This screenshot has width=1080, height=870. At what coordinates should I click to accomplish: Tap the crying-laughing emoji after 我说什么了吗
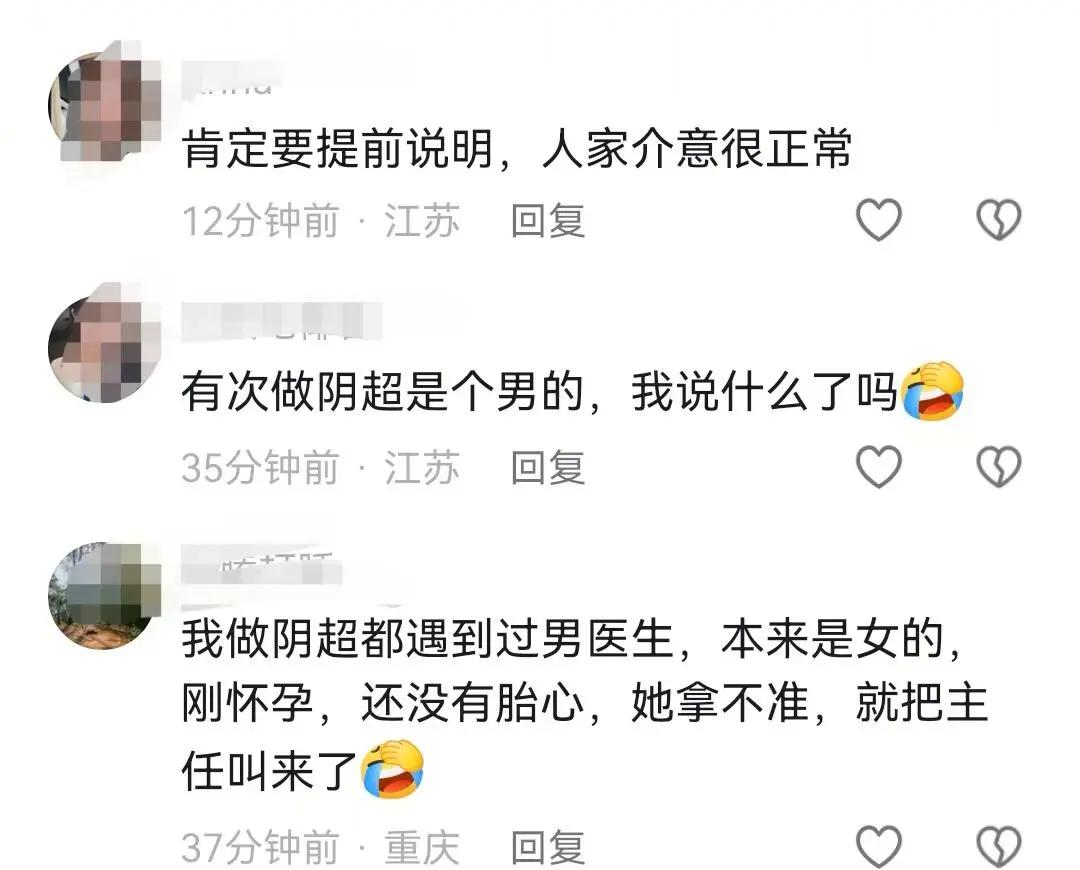[x=933, y=391]
